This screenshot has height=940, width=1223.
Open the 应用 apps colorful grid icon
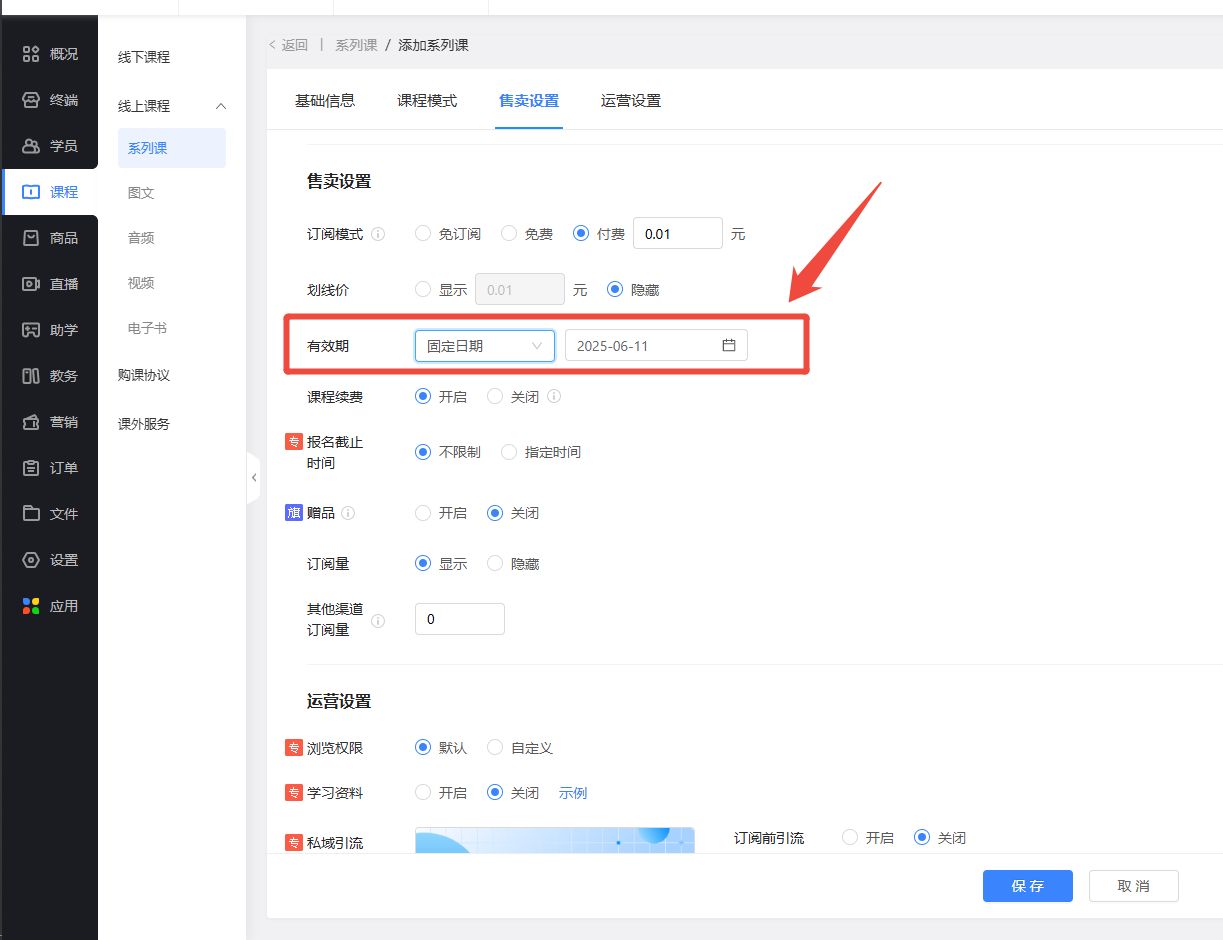[x=31, y=606]
